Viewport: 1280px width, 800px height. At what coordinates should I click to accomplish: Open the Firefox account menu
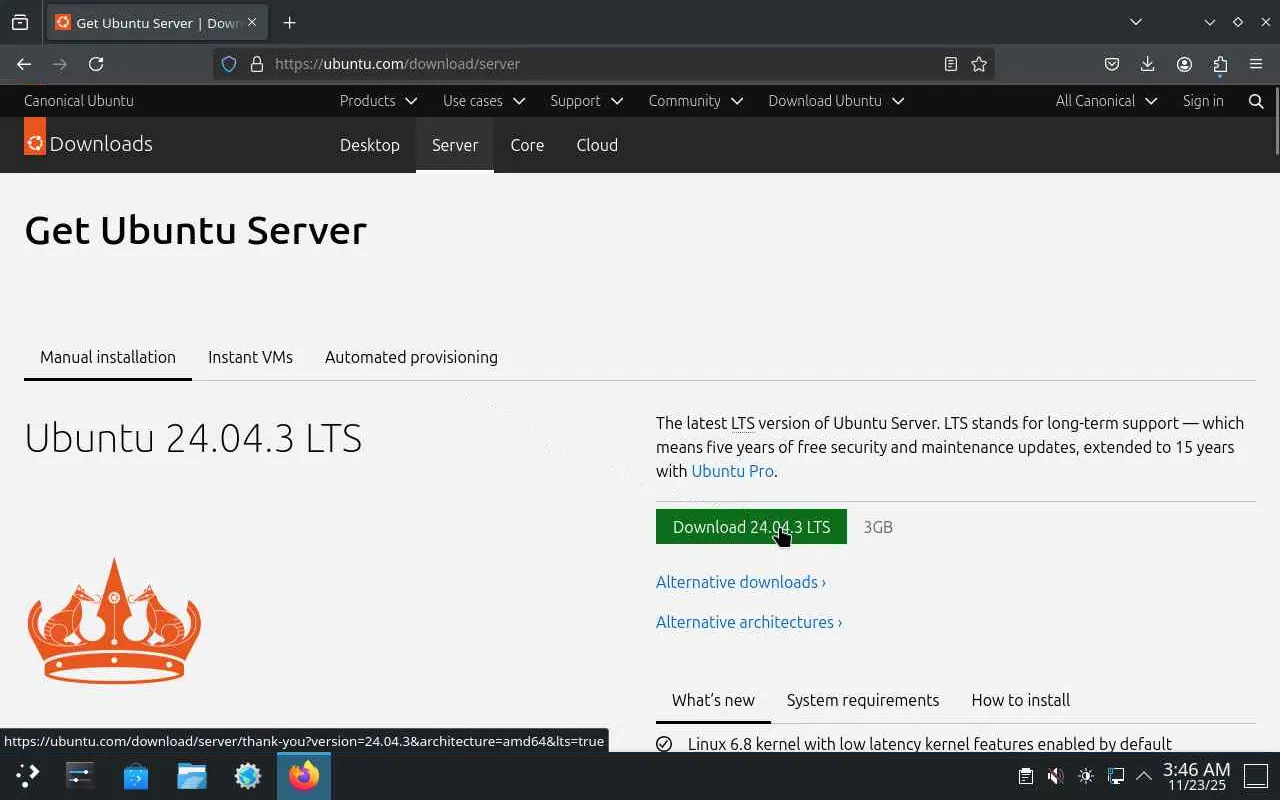point(1184,64)
